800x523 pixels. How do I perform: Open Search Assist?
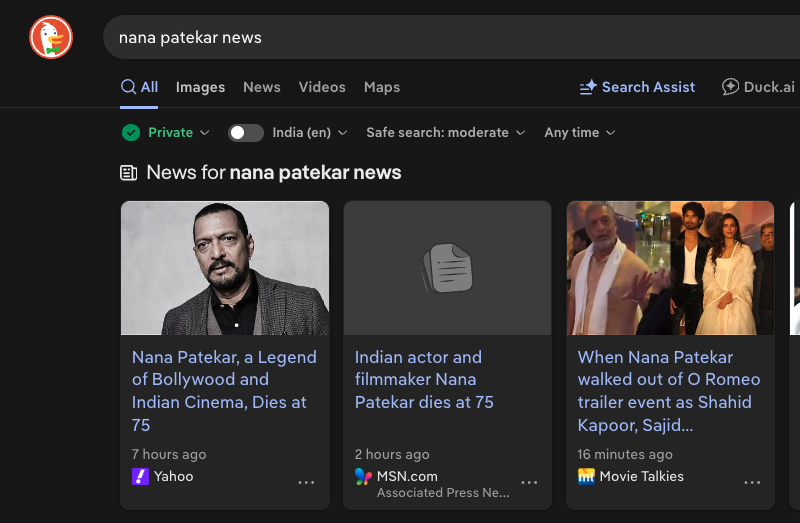(x=637, y=87)
